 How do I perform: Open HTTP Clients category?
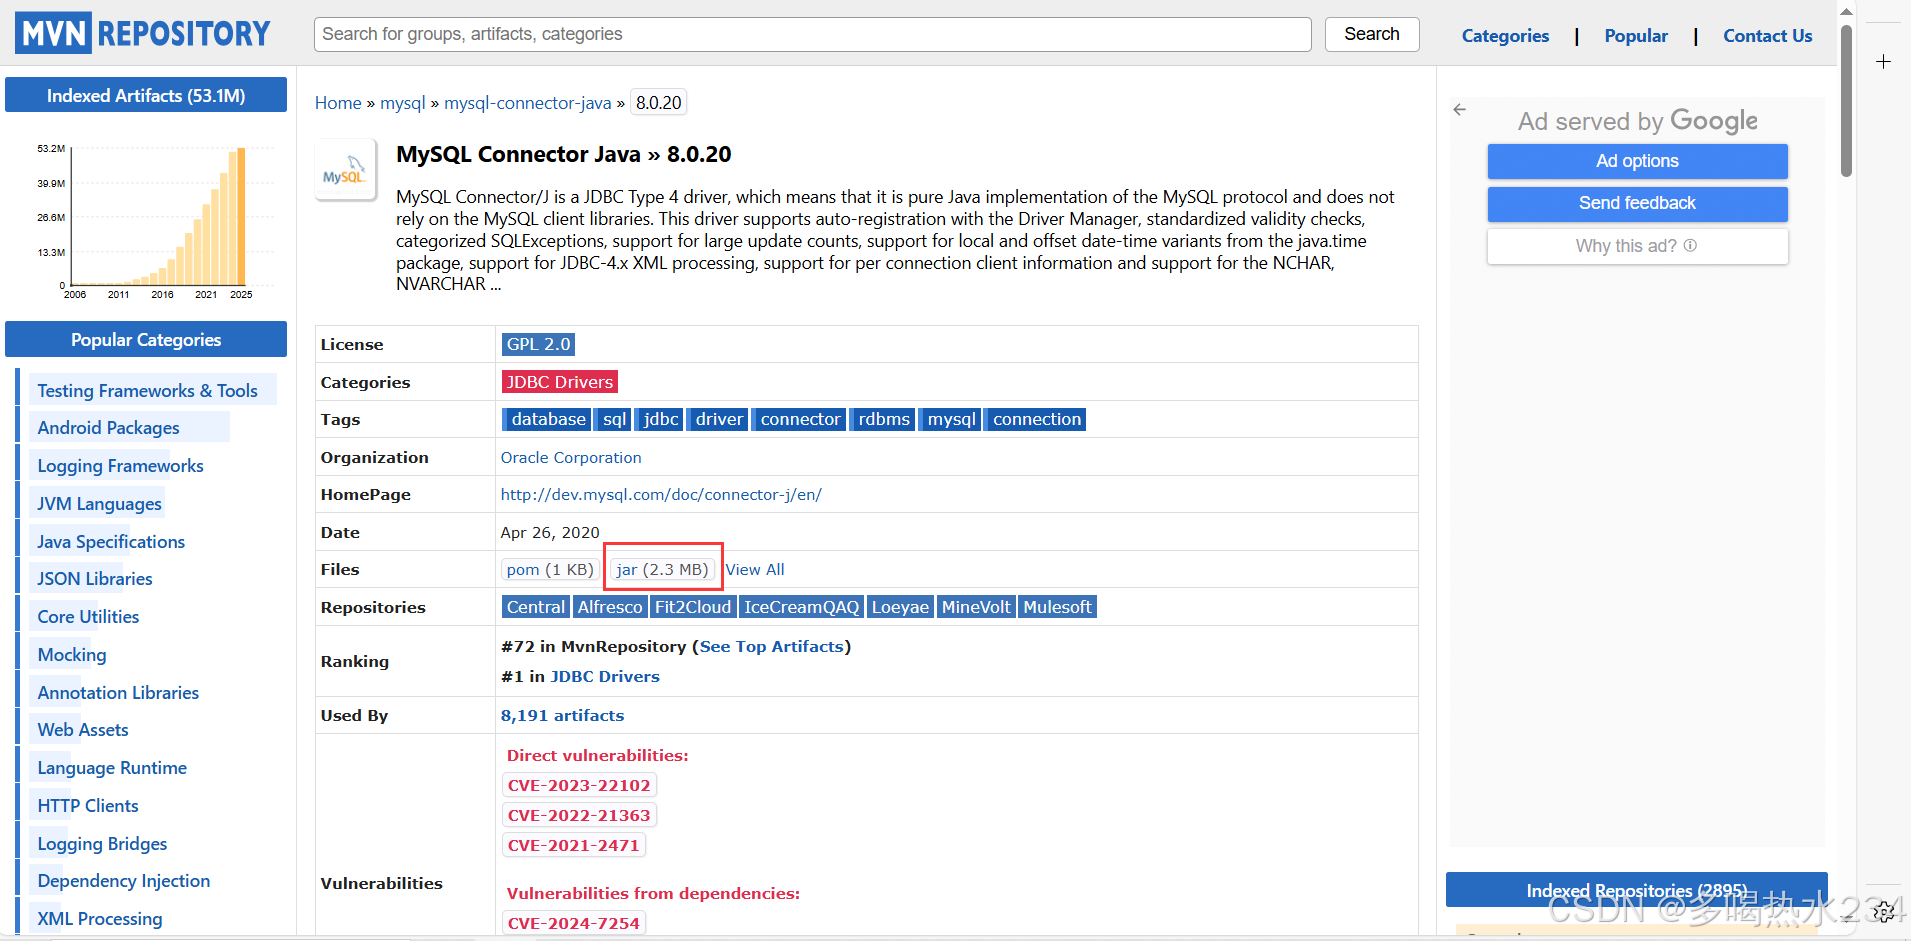(x=88, y=806)
